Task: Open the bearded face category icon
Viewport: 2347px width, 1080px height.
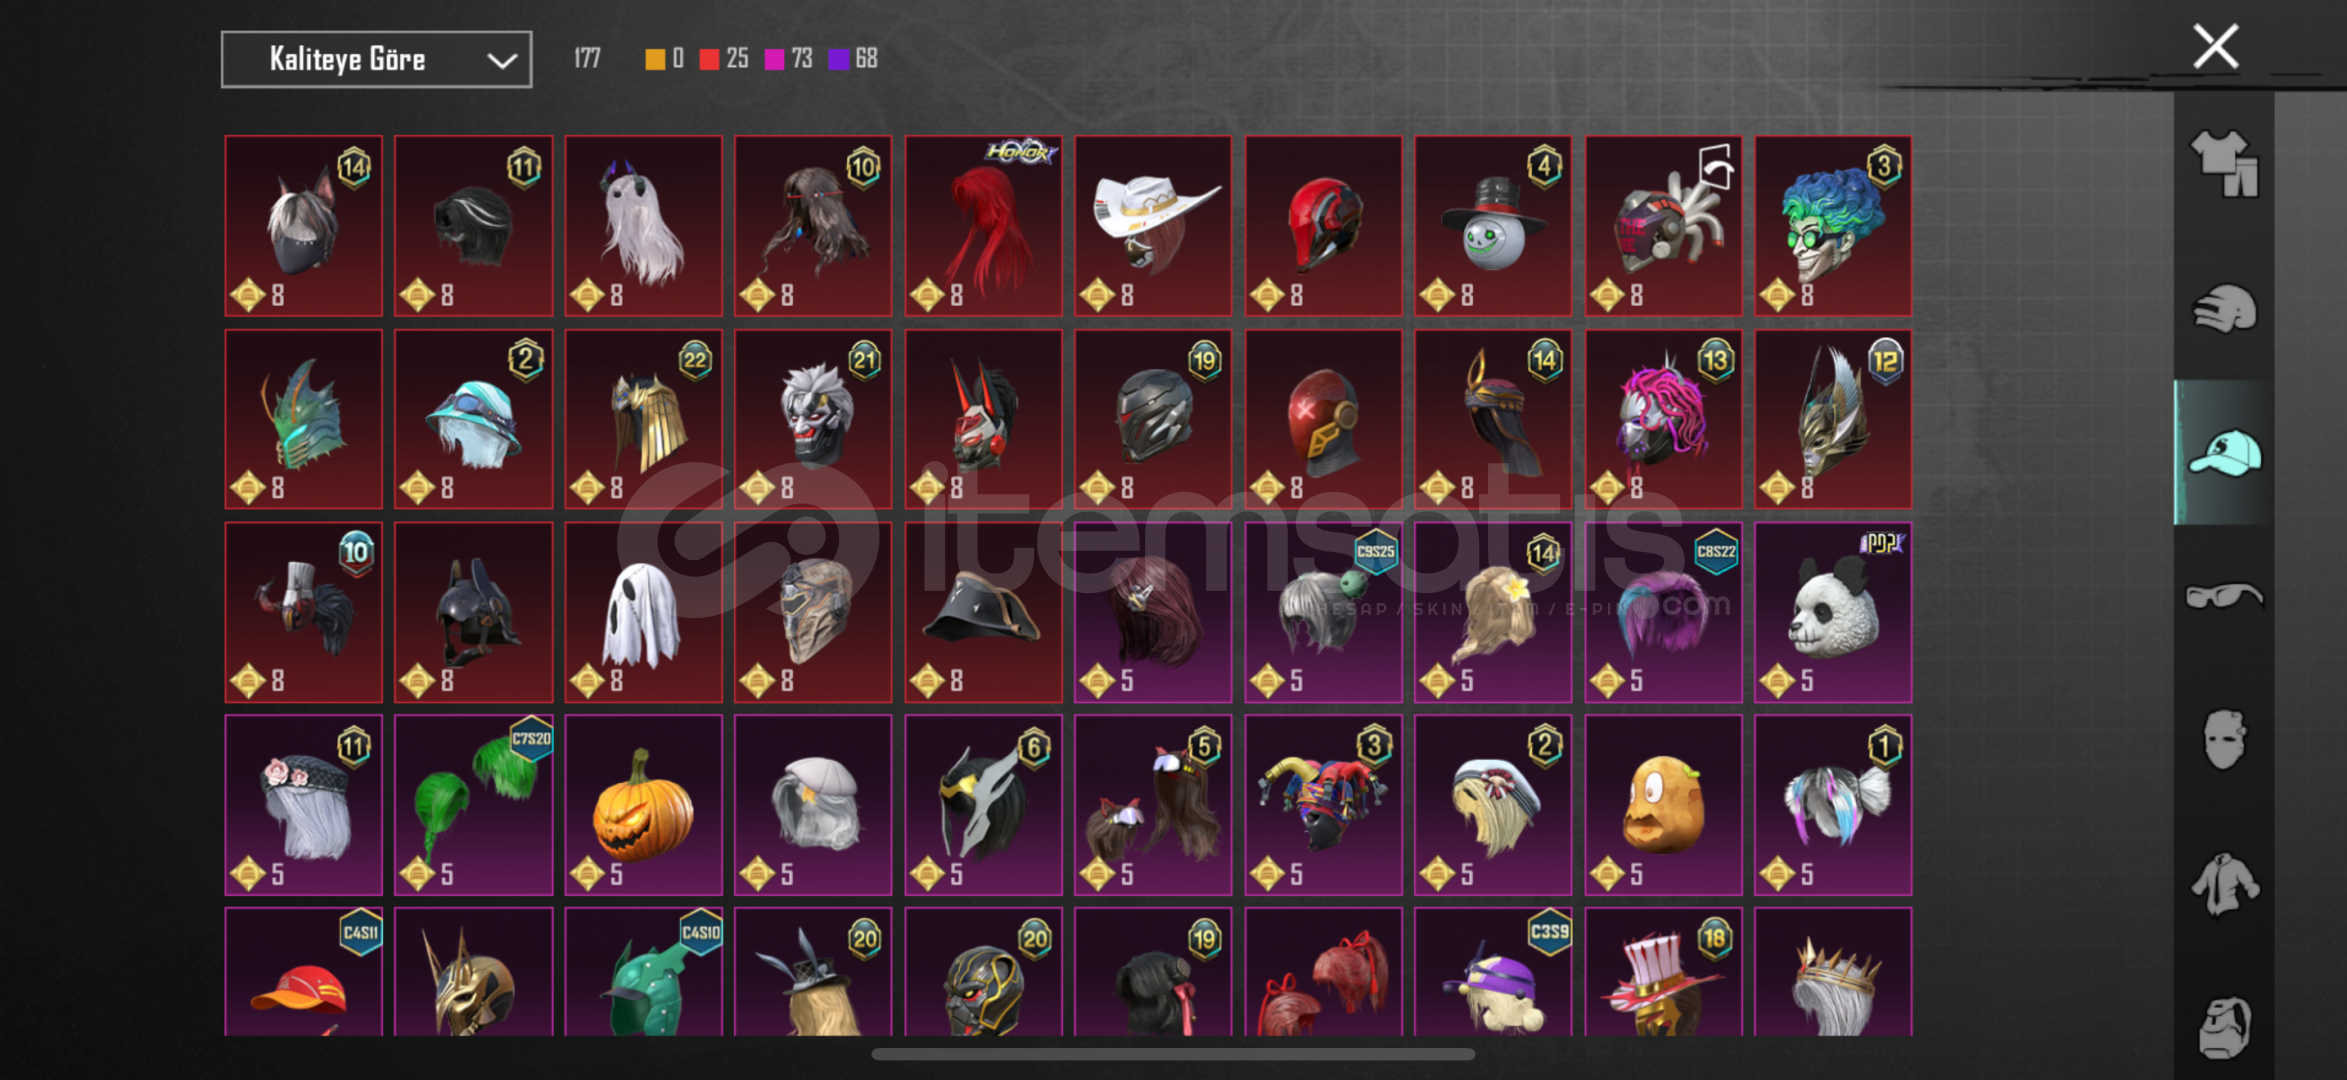Action: click(x=2224, y=1027)
